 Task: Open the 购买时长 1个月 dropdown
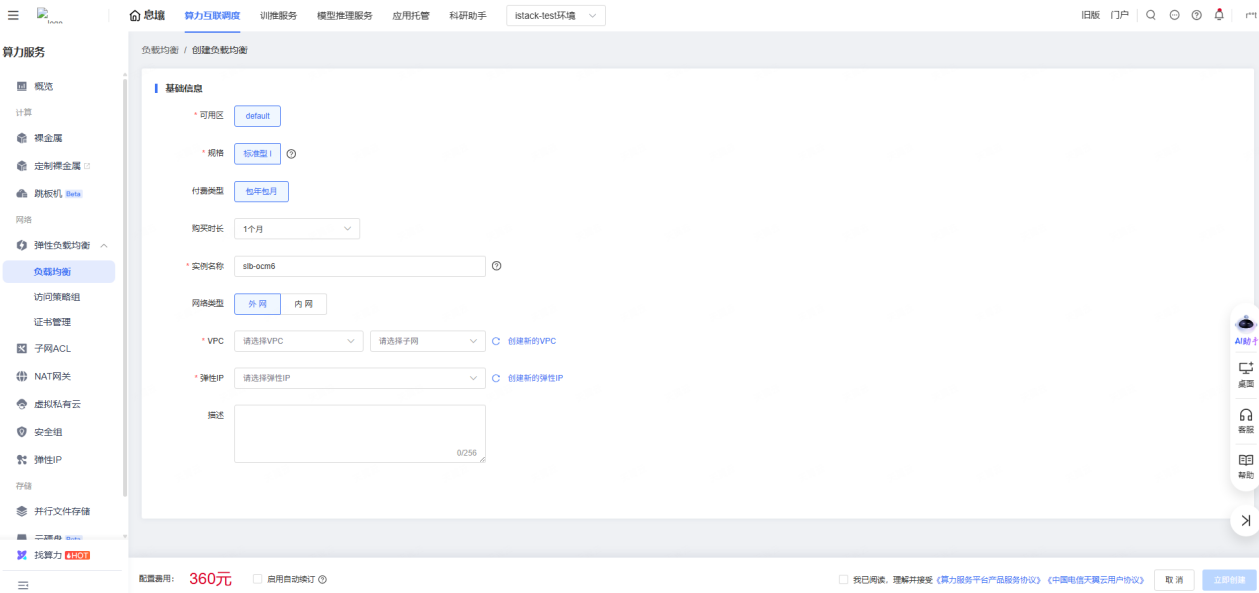point(296,229)
